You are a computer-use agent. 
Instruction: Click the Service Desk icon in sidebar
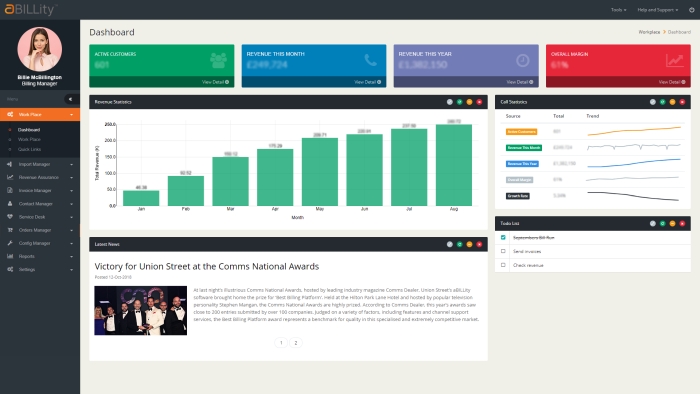10,217
